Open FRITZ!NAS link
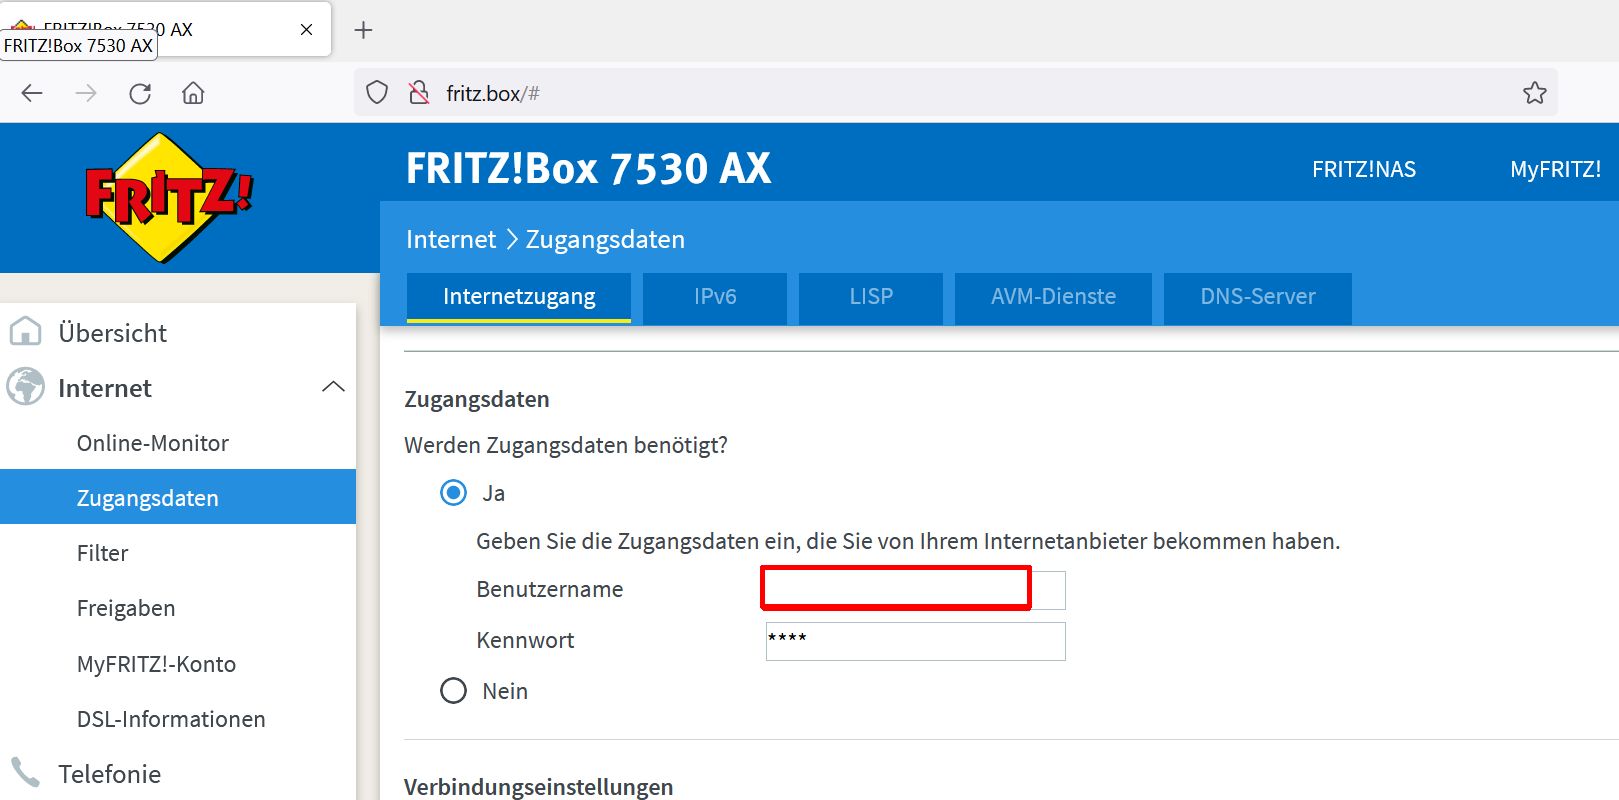 coord(1364,169)
